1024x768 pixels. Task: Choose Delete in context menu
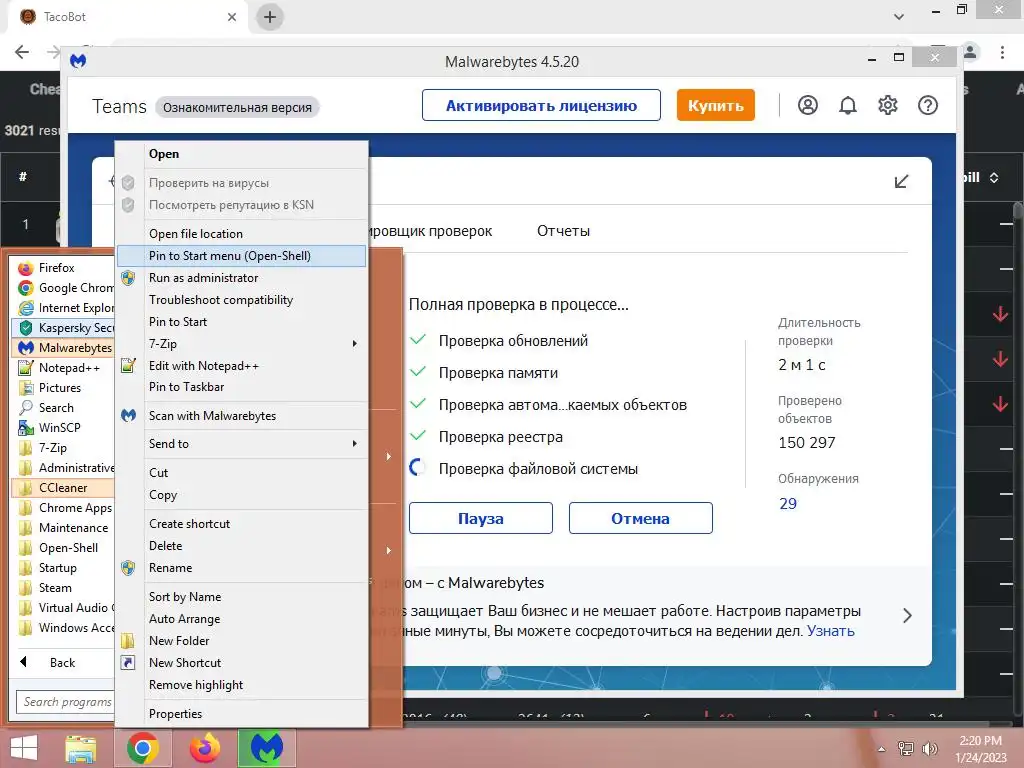pyautogui.click(x=241, y=546)
